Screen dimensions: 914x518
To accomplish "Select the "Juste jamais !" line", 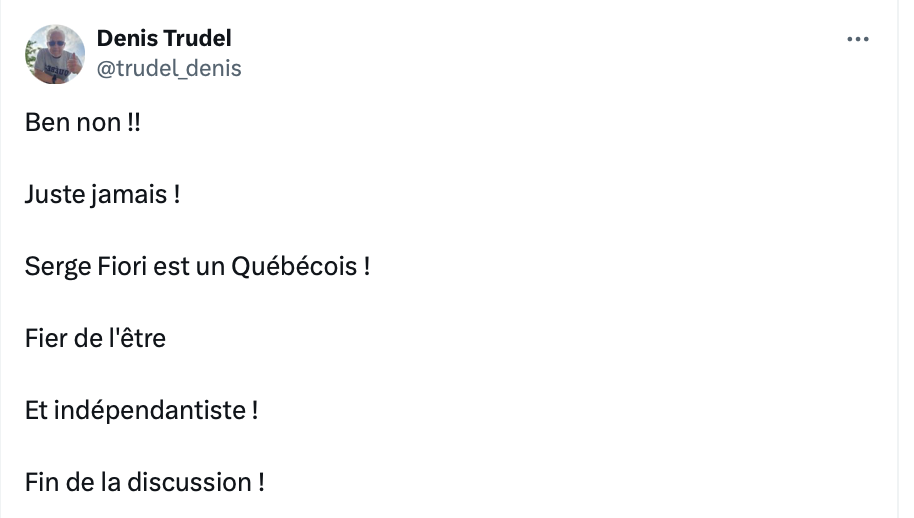I will click(x=103, y=195).
